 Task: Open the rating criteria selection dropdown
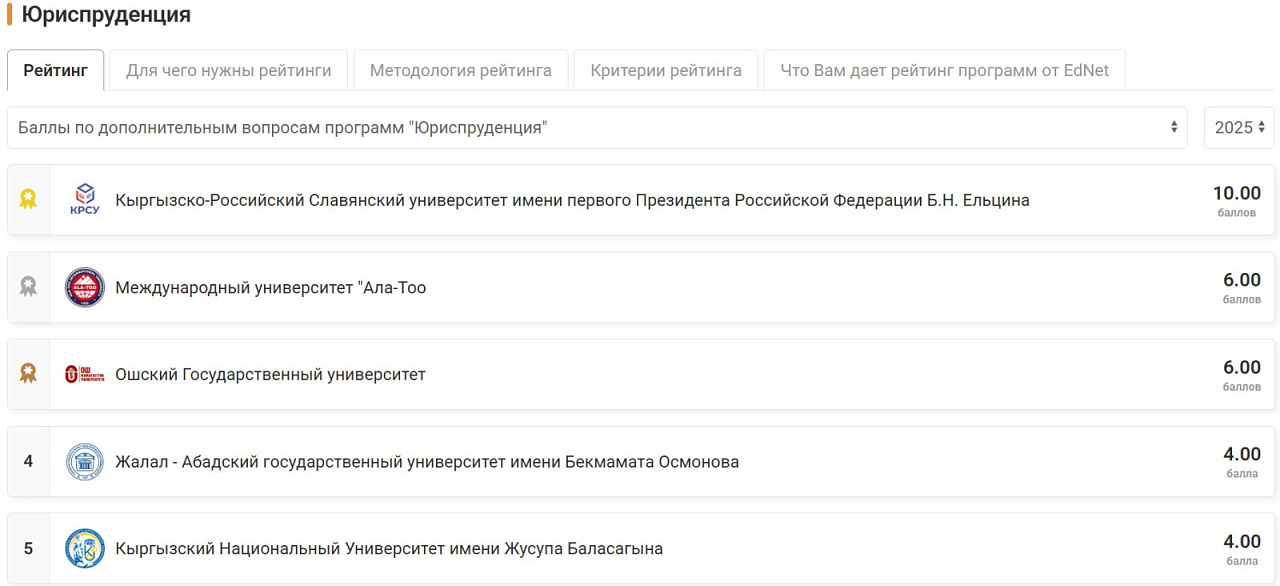tap(597, 128)
